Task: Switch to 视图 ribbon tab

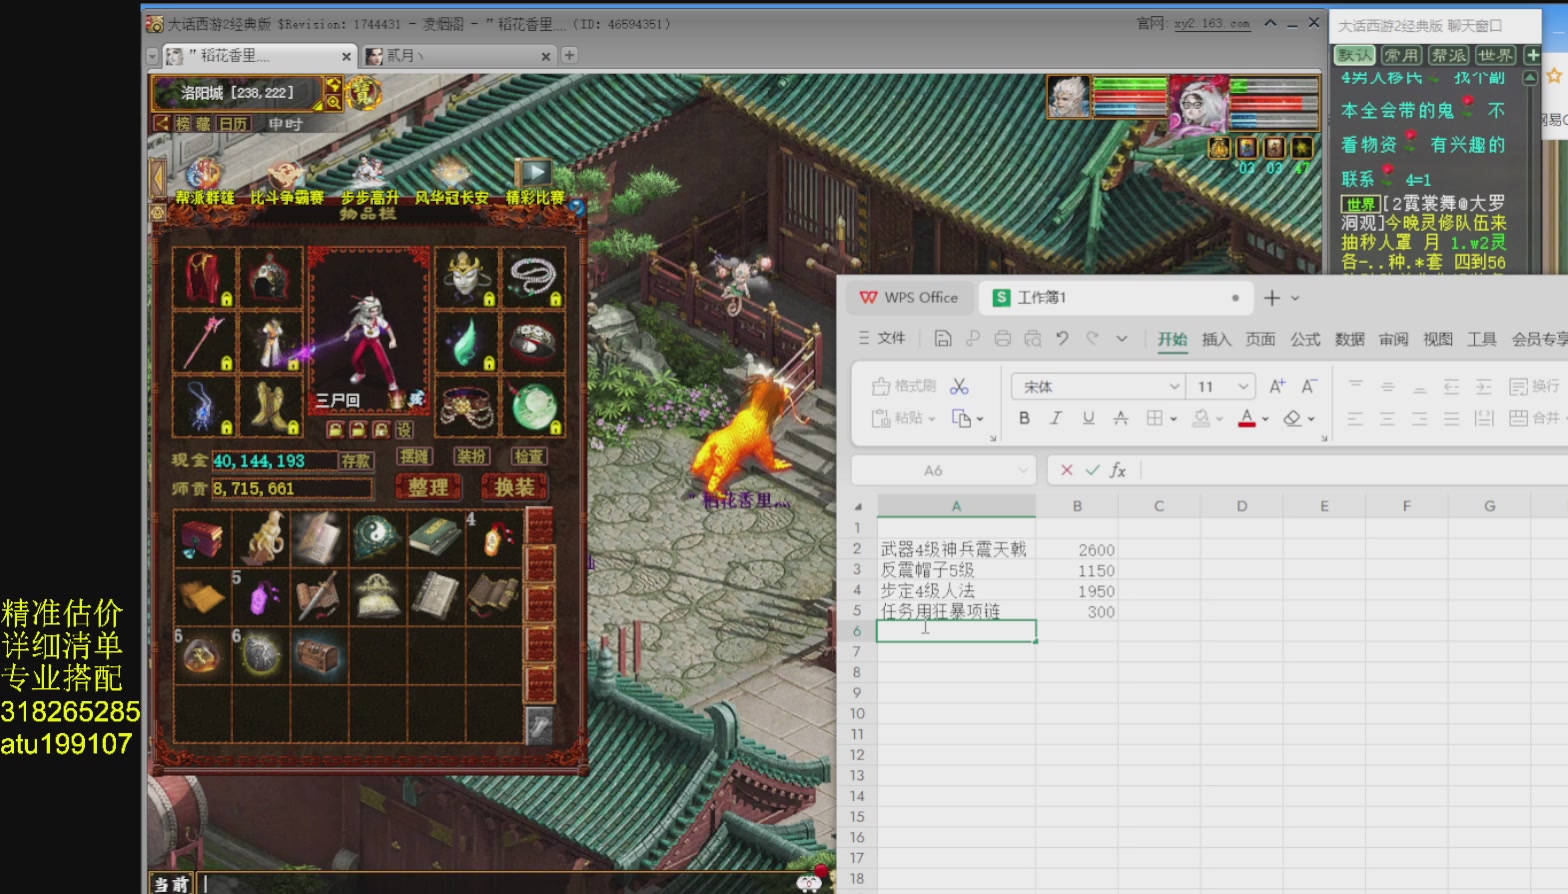Action: tap(1438, 339)
